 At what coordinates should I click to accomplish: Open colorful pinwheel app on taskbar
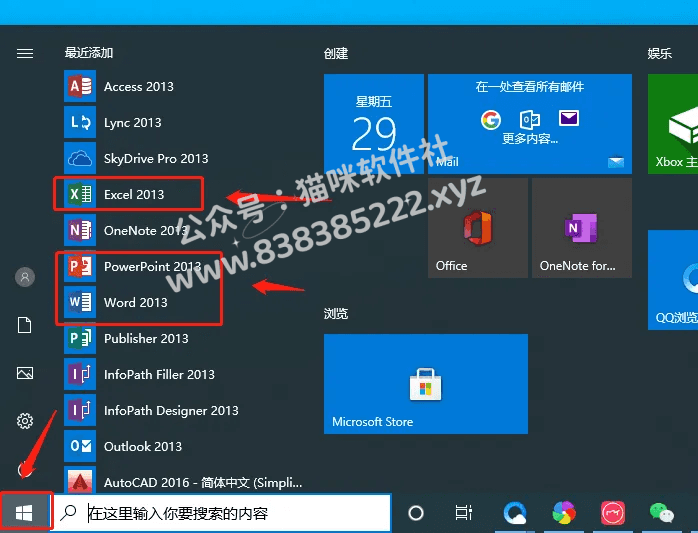click(564, 513)
